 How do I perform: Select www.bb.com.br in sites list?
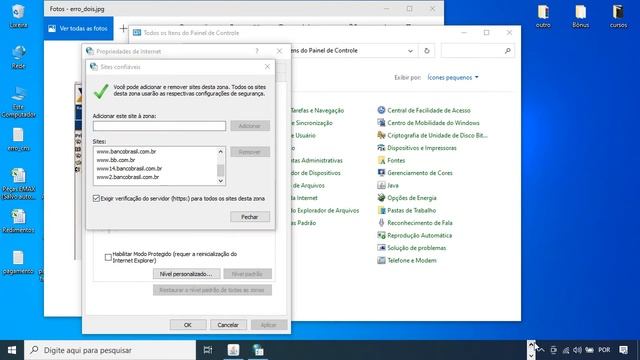(x=116, y=160)
